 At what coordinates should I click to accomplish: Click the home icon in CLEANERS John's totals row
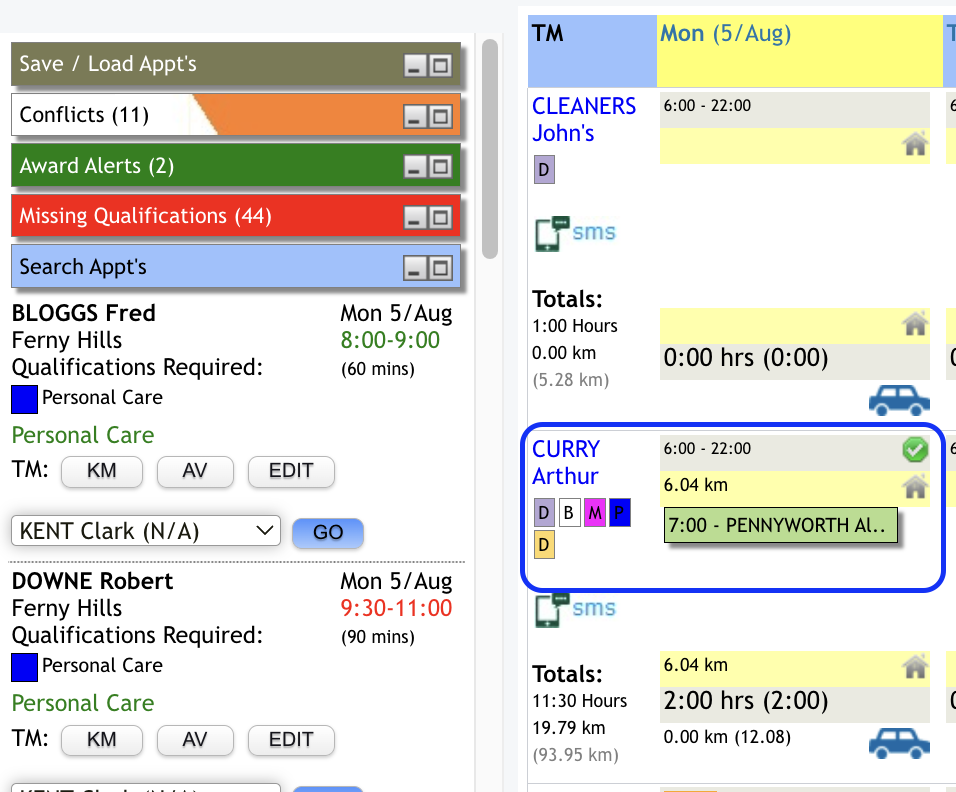[915, 324]
